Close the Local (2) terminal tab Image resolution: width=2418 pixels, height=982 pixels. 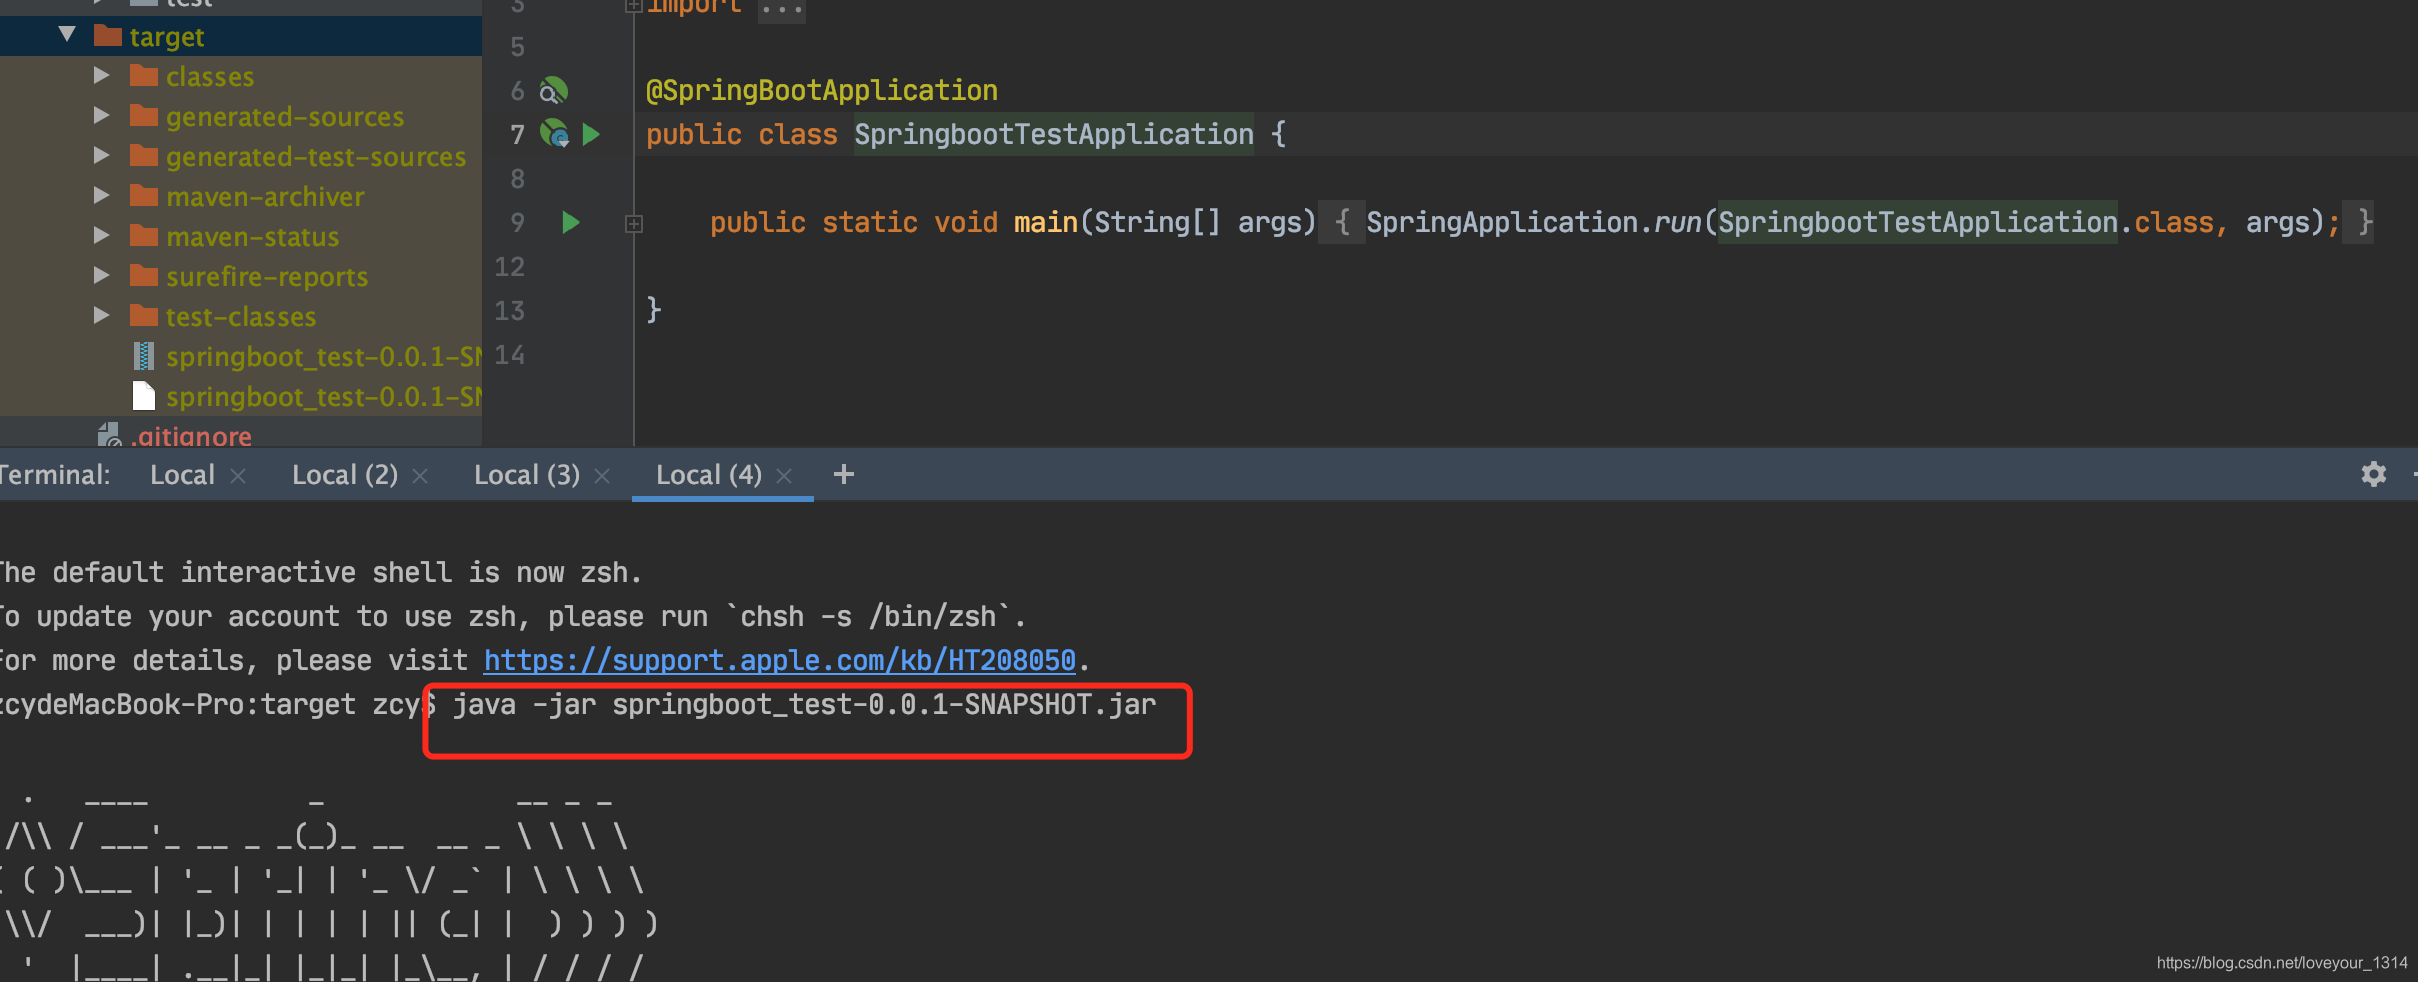pyautogui.click(x=420, y=476)
